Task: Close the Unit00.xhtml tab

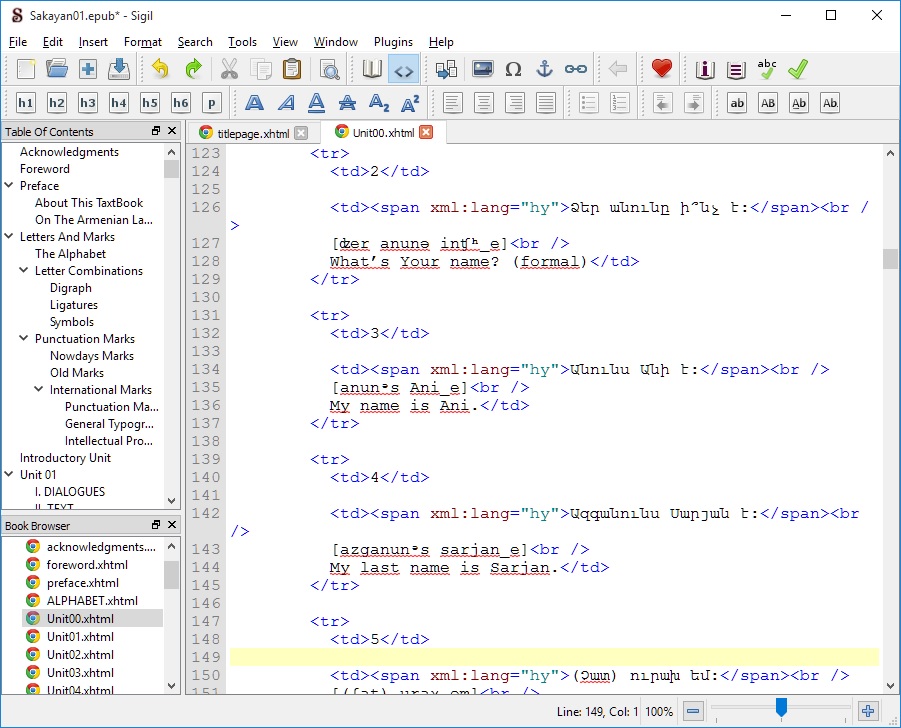Action: coord(426,132)
